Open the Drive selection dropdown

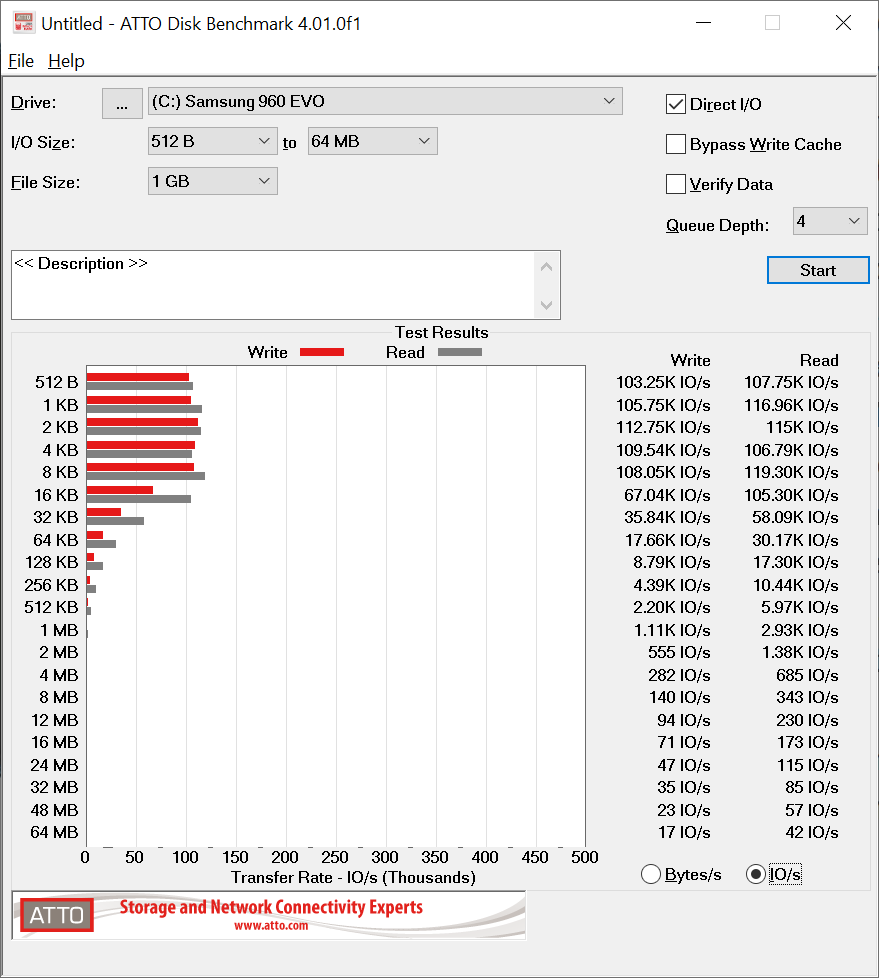point(385,101)
